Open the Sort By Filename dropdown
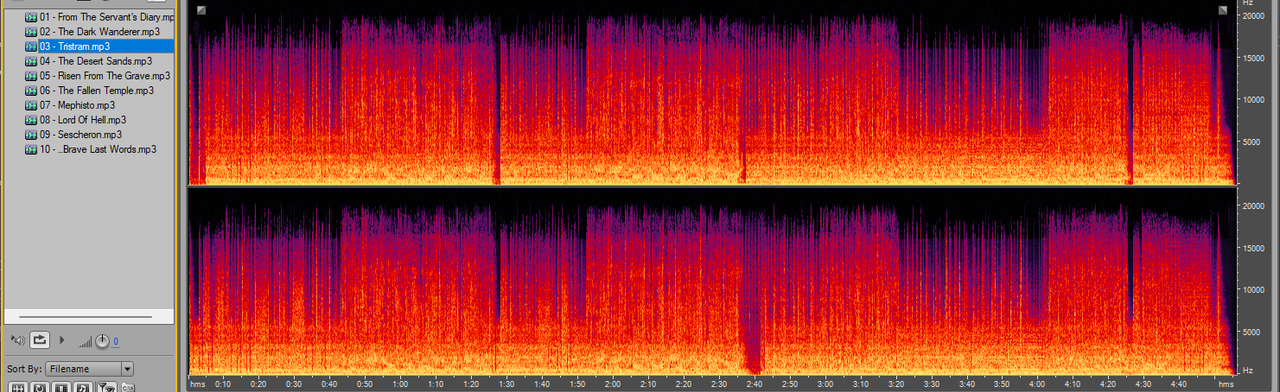 pos(90,369)
